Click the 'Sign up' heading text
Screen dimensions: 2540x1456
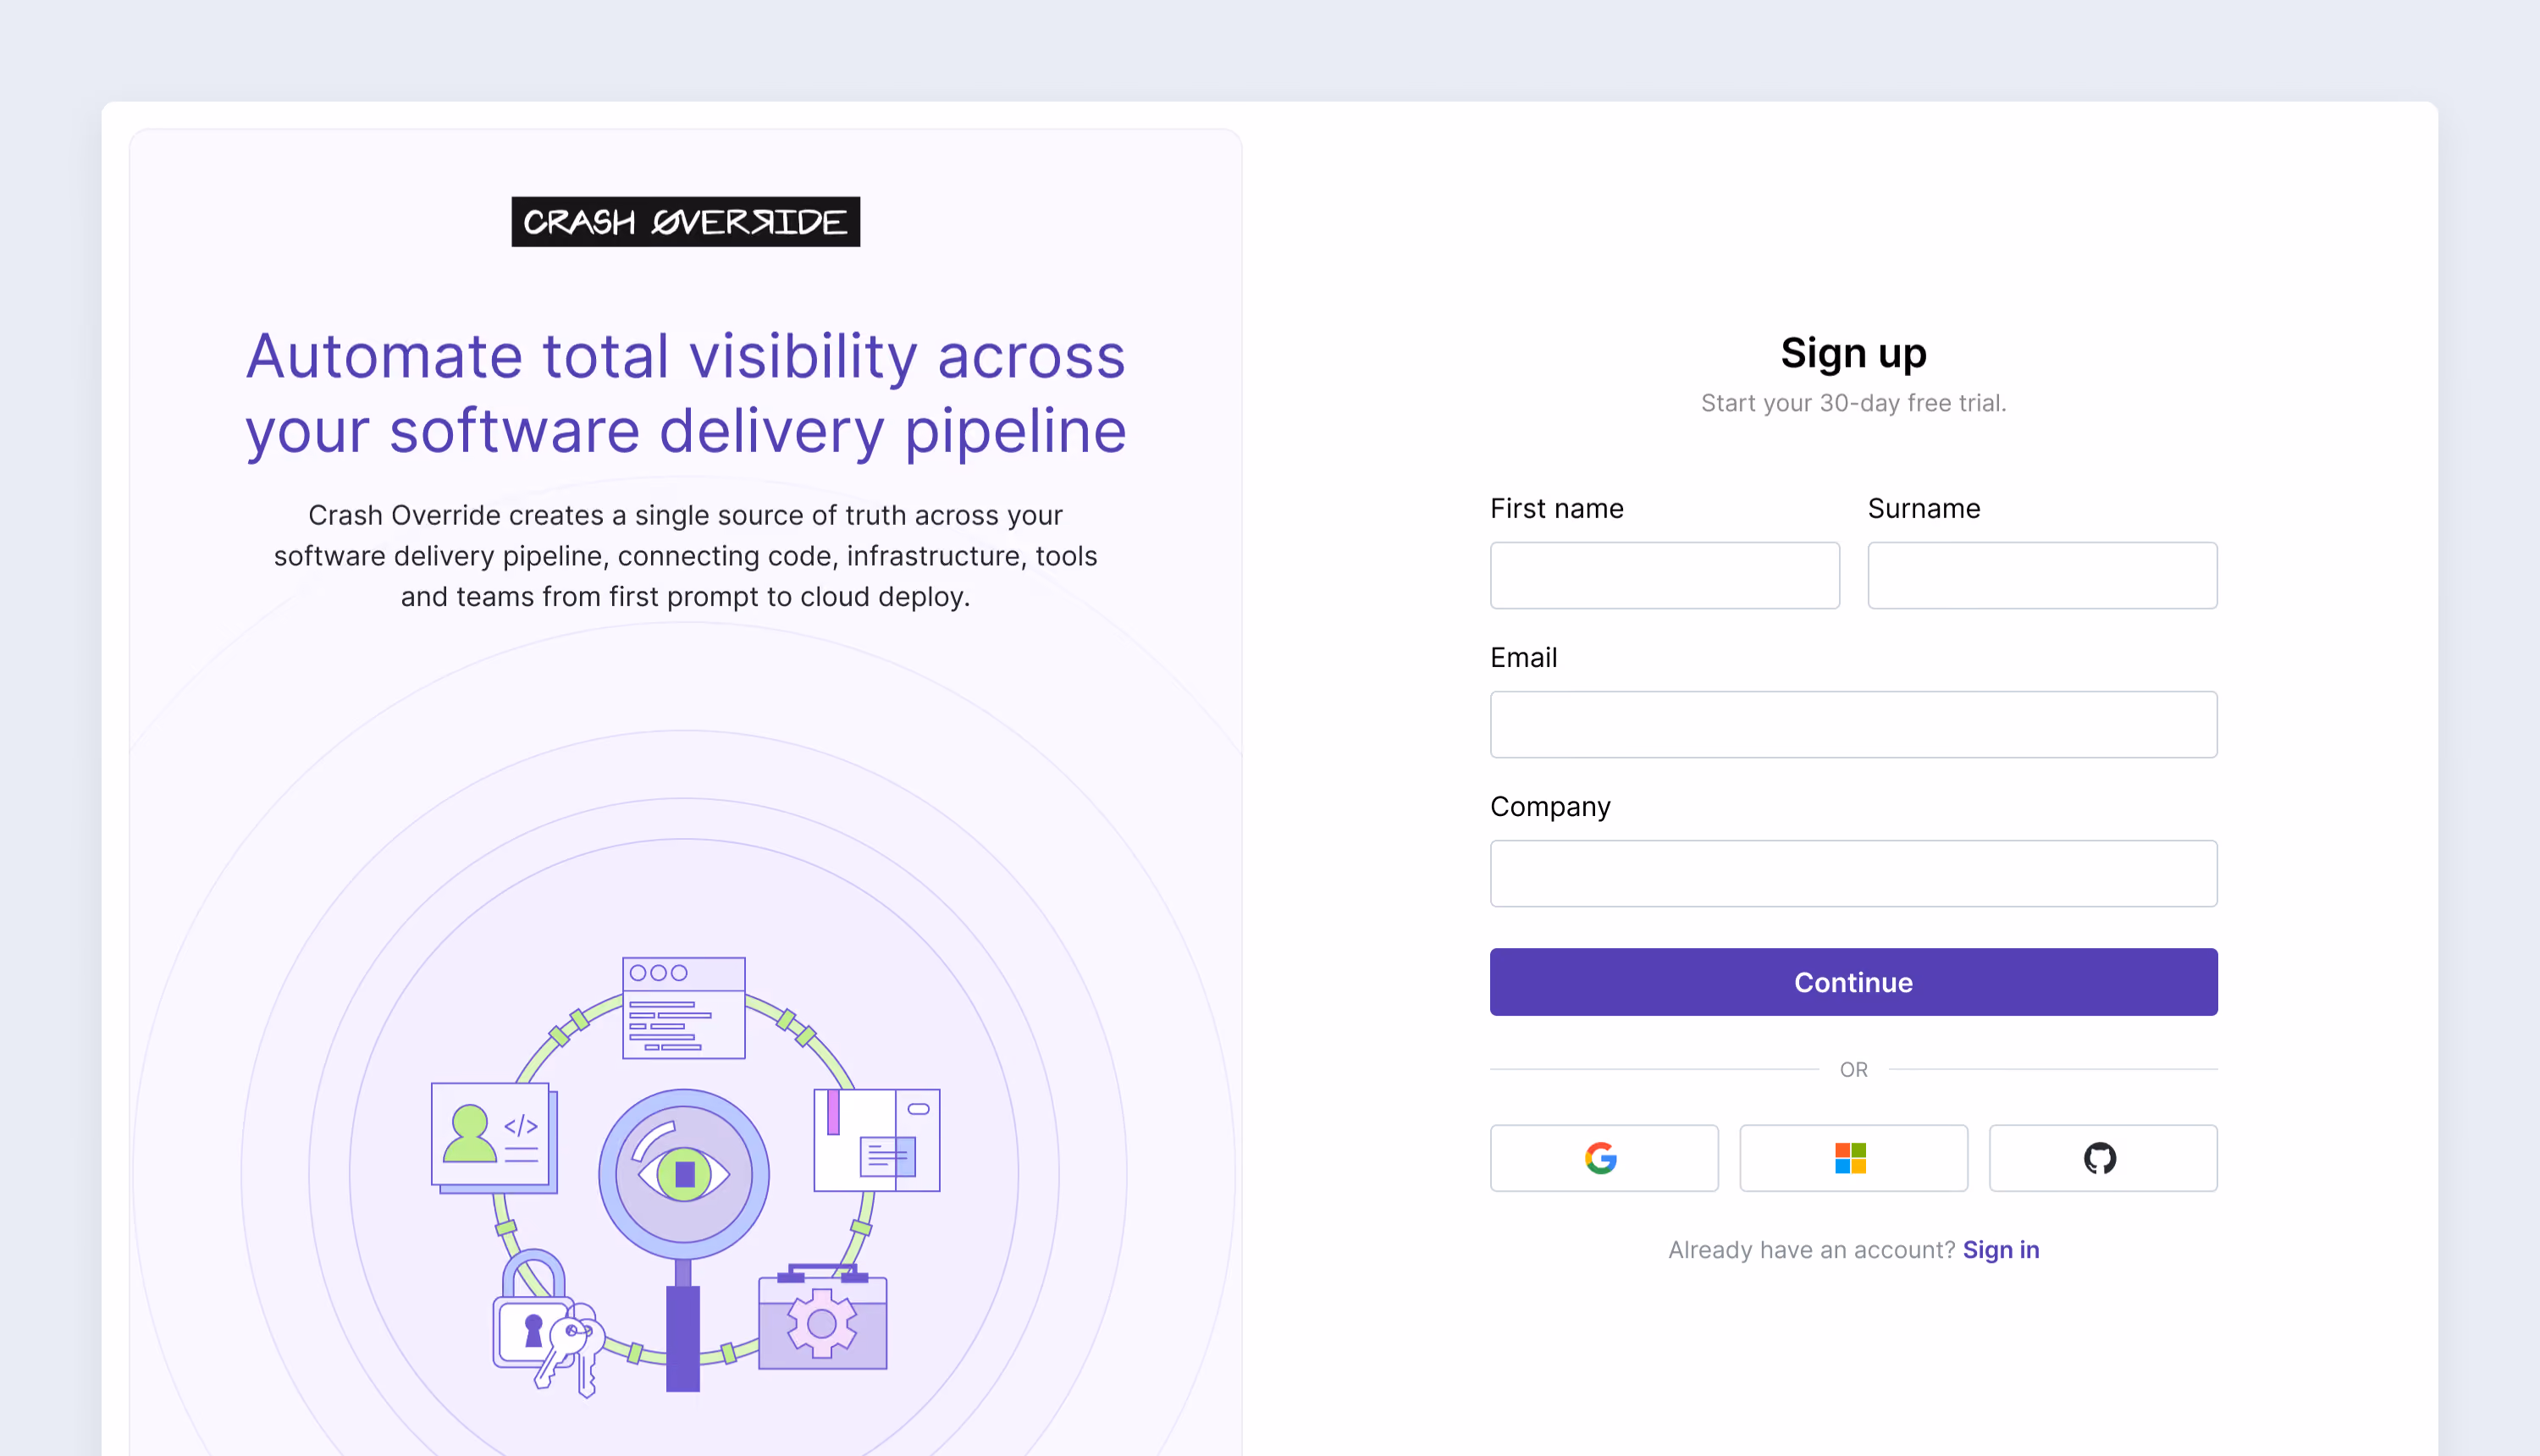coord(1853,353)
